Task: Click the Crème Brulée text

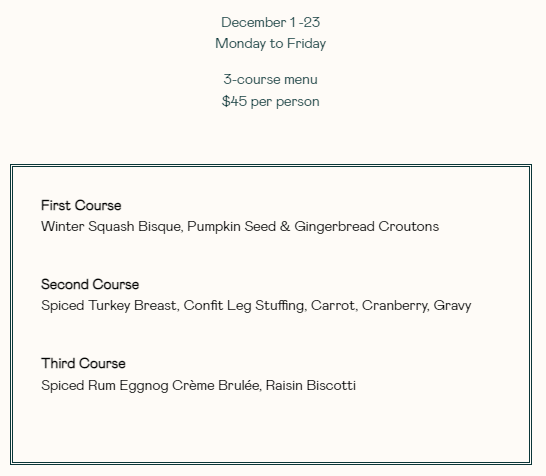Action: coord(216,386)
